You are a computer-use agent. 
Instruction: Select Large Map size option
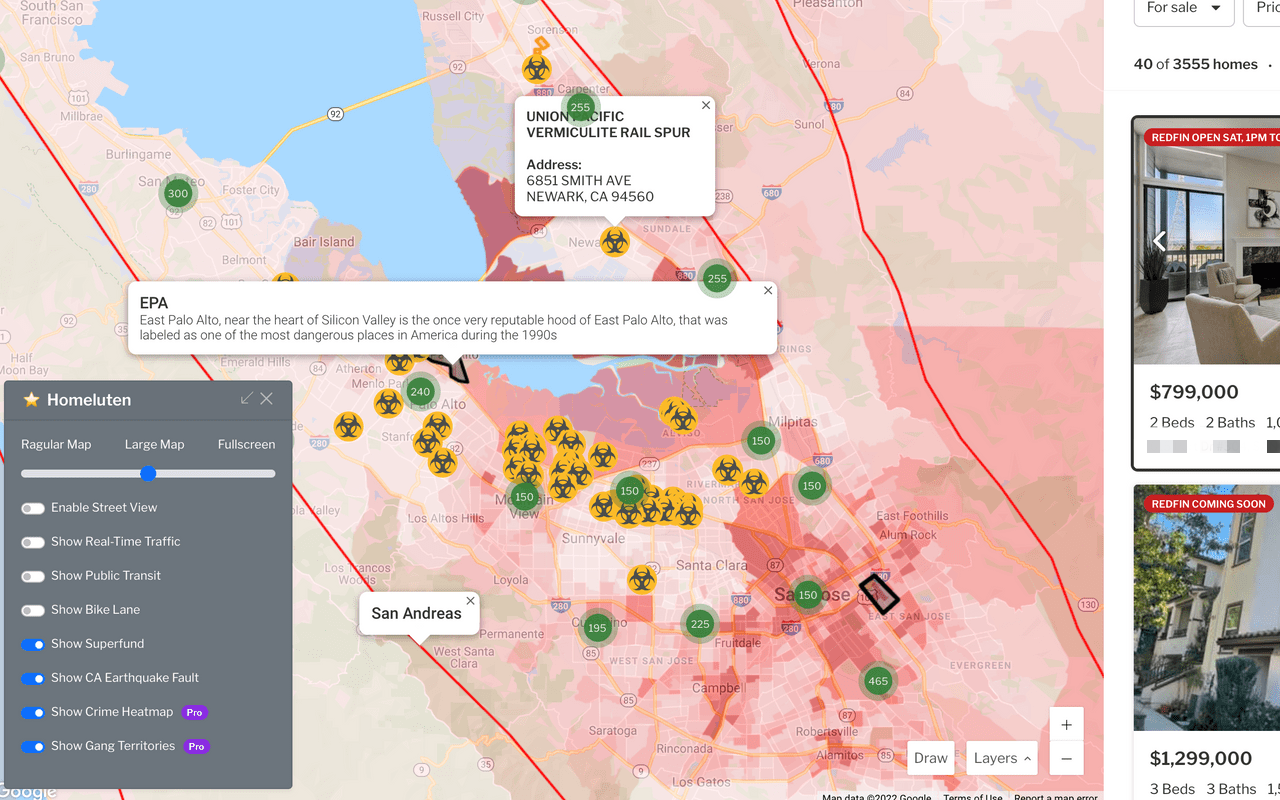(154, 444)
